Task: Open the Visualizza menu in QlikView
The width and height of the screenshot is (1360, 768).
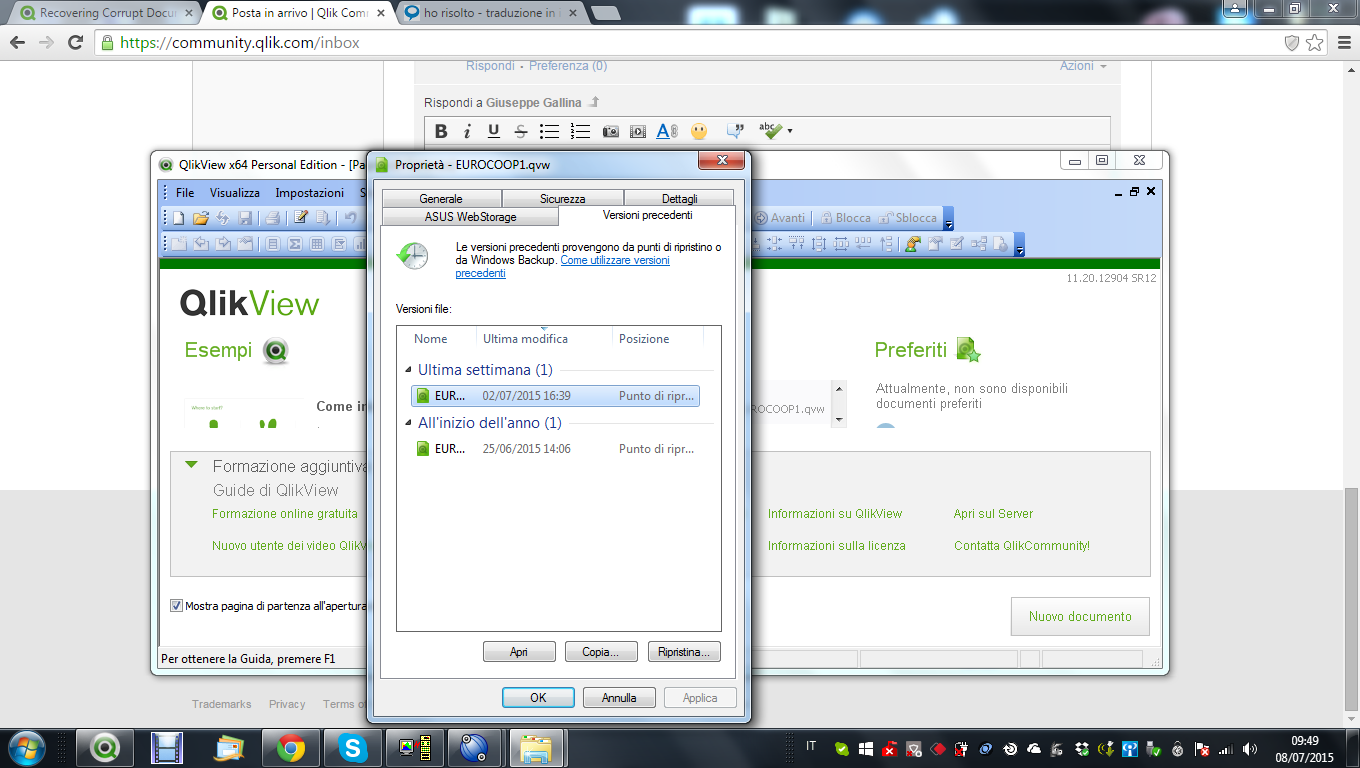Action: pyautogui.click(x=235, y=192)
